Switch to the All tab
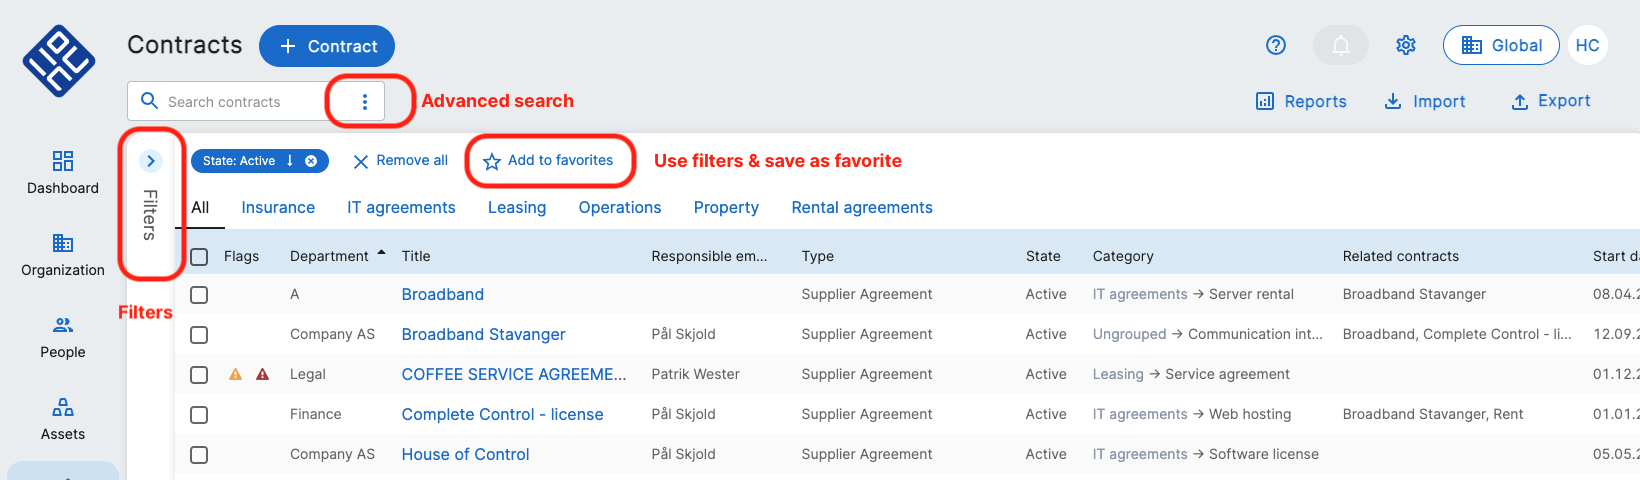 click(200, 207)
